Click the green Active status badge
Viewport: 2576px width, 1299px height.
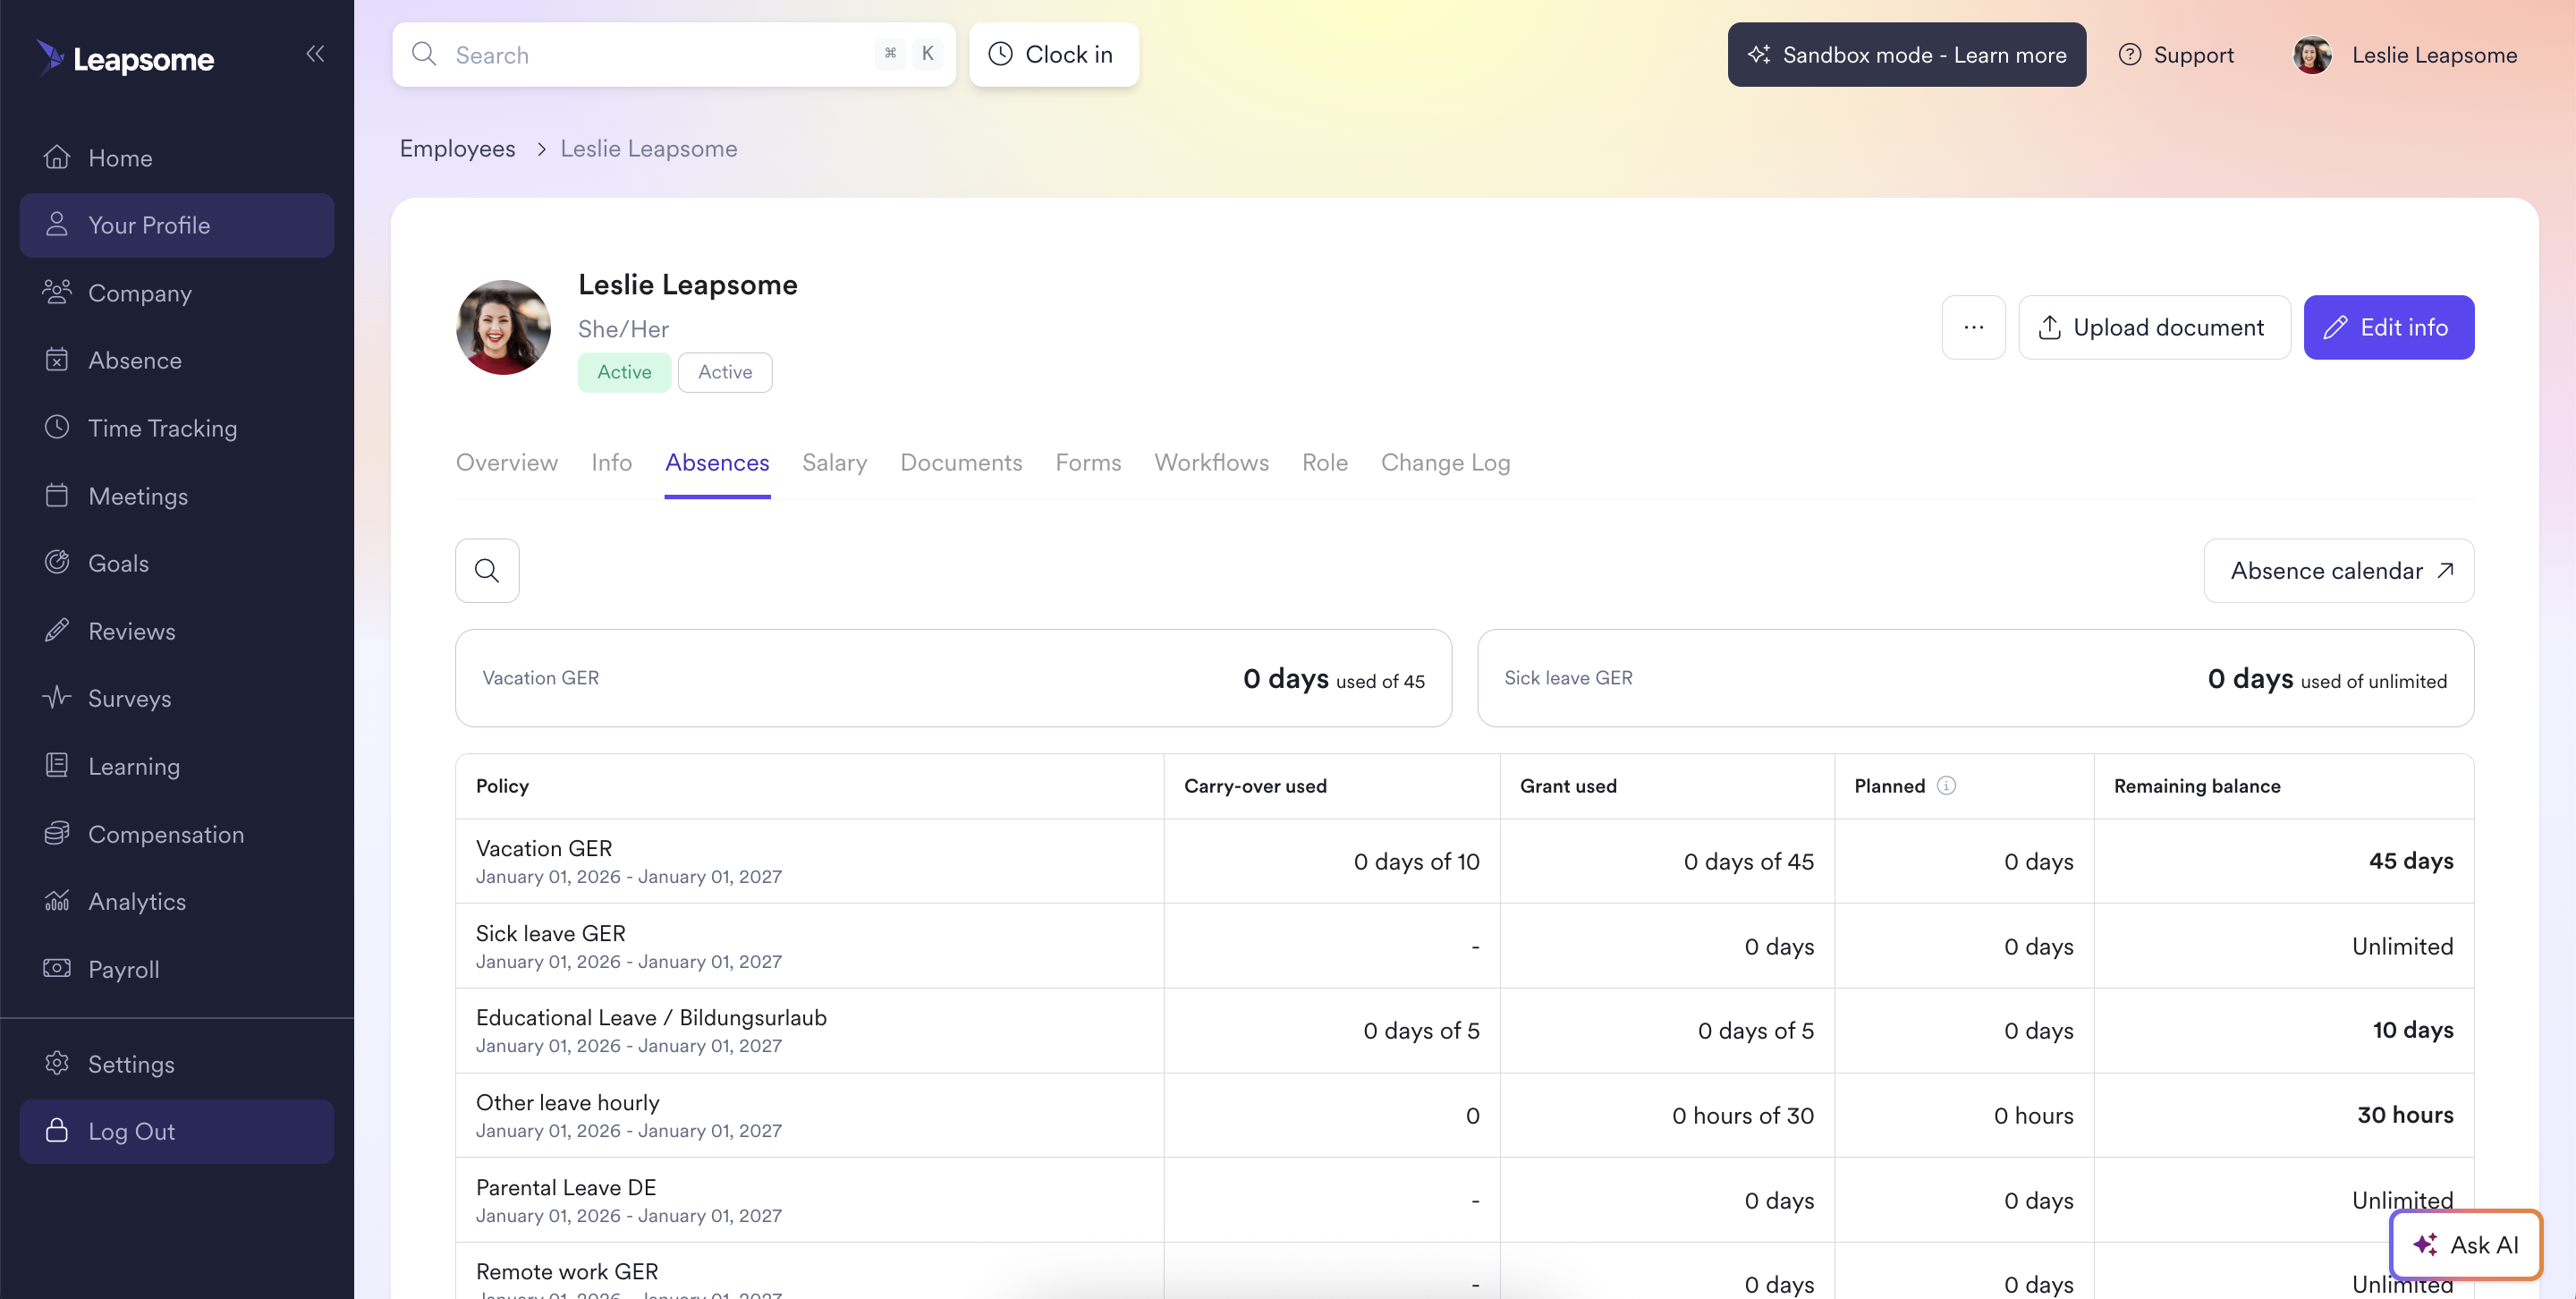click(x=624, y=372)
